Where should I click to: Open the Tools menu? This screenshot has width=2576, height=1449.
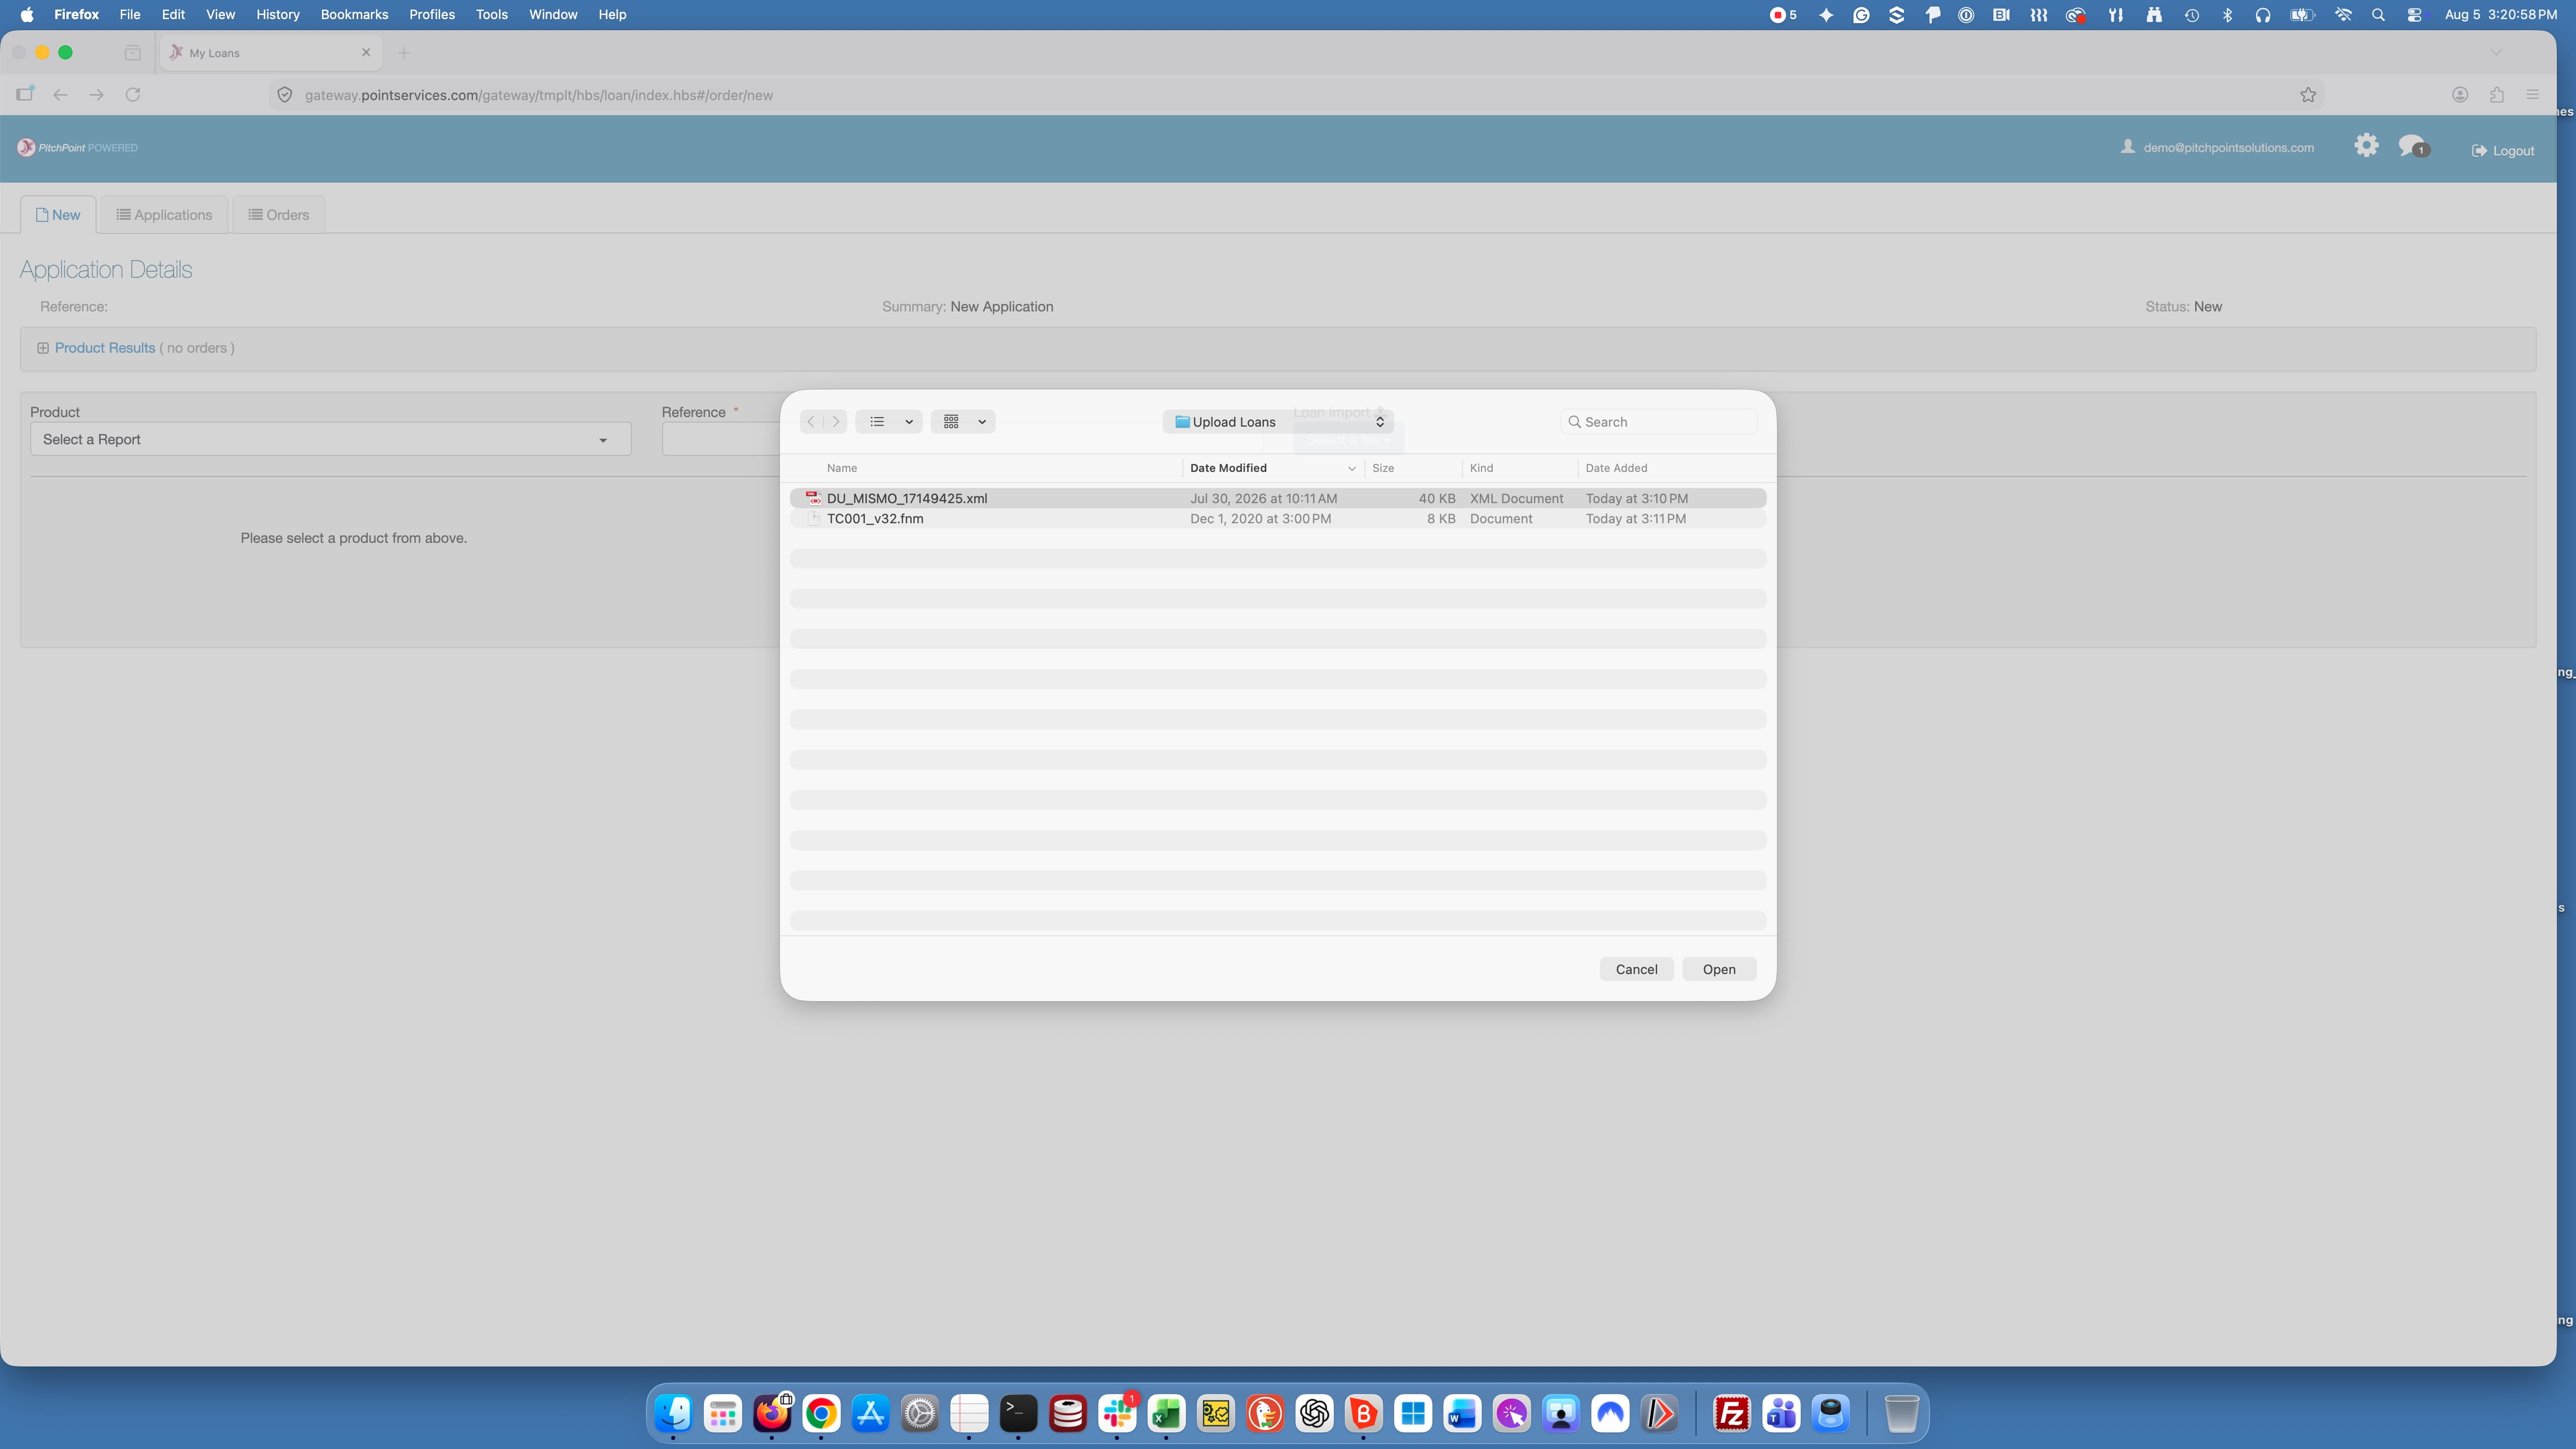[x=491, y=15]
